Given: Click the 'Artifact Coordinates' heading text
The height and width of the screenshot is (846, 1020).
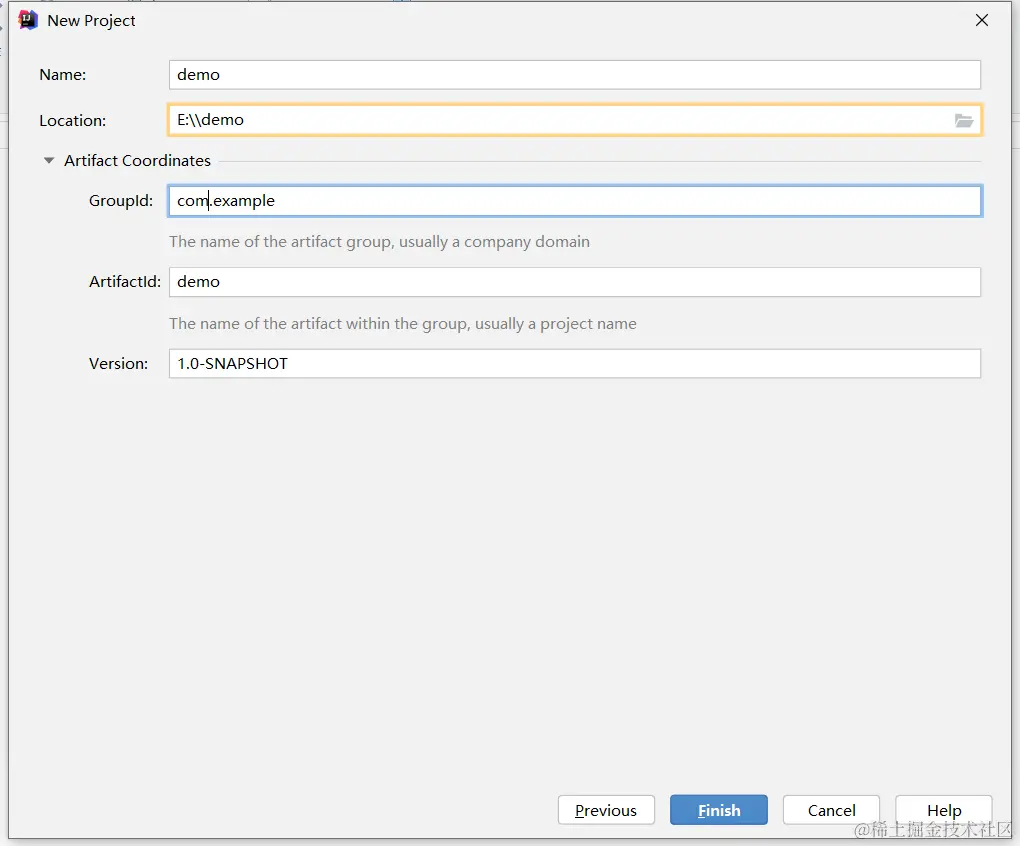Looking at the screenshot, I should point(137,161).
